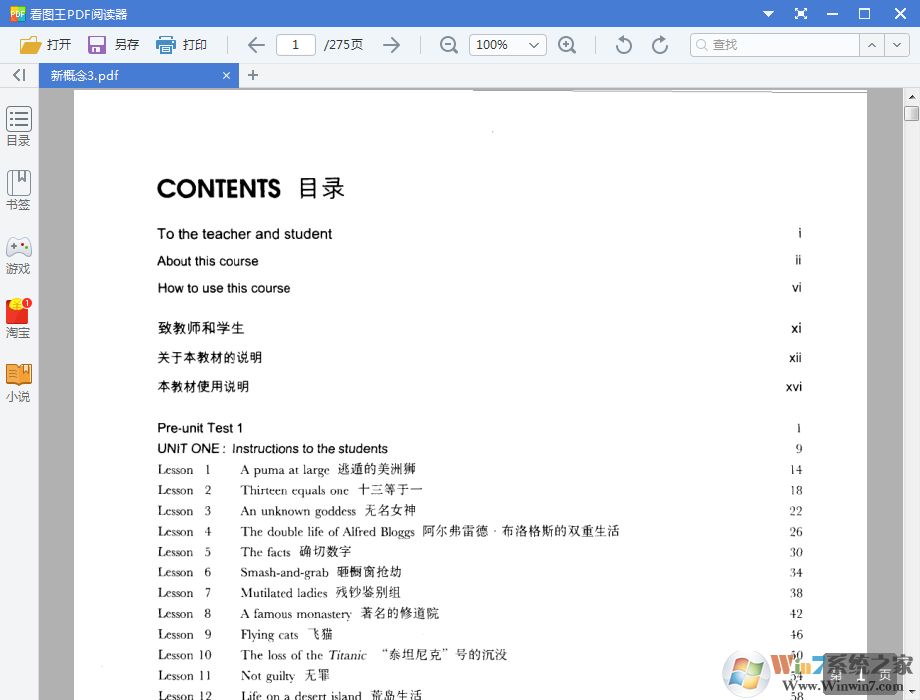The width and height of the screenshot is (920, 700).
Task: Zoom in with plus magnifier icon
Action: tap(567, 45)
